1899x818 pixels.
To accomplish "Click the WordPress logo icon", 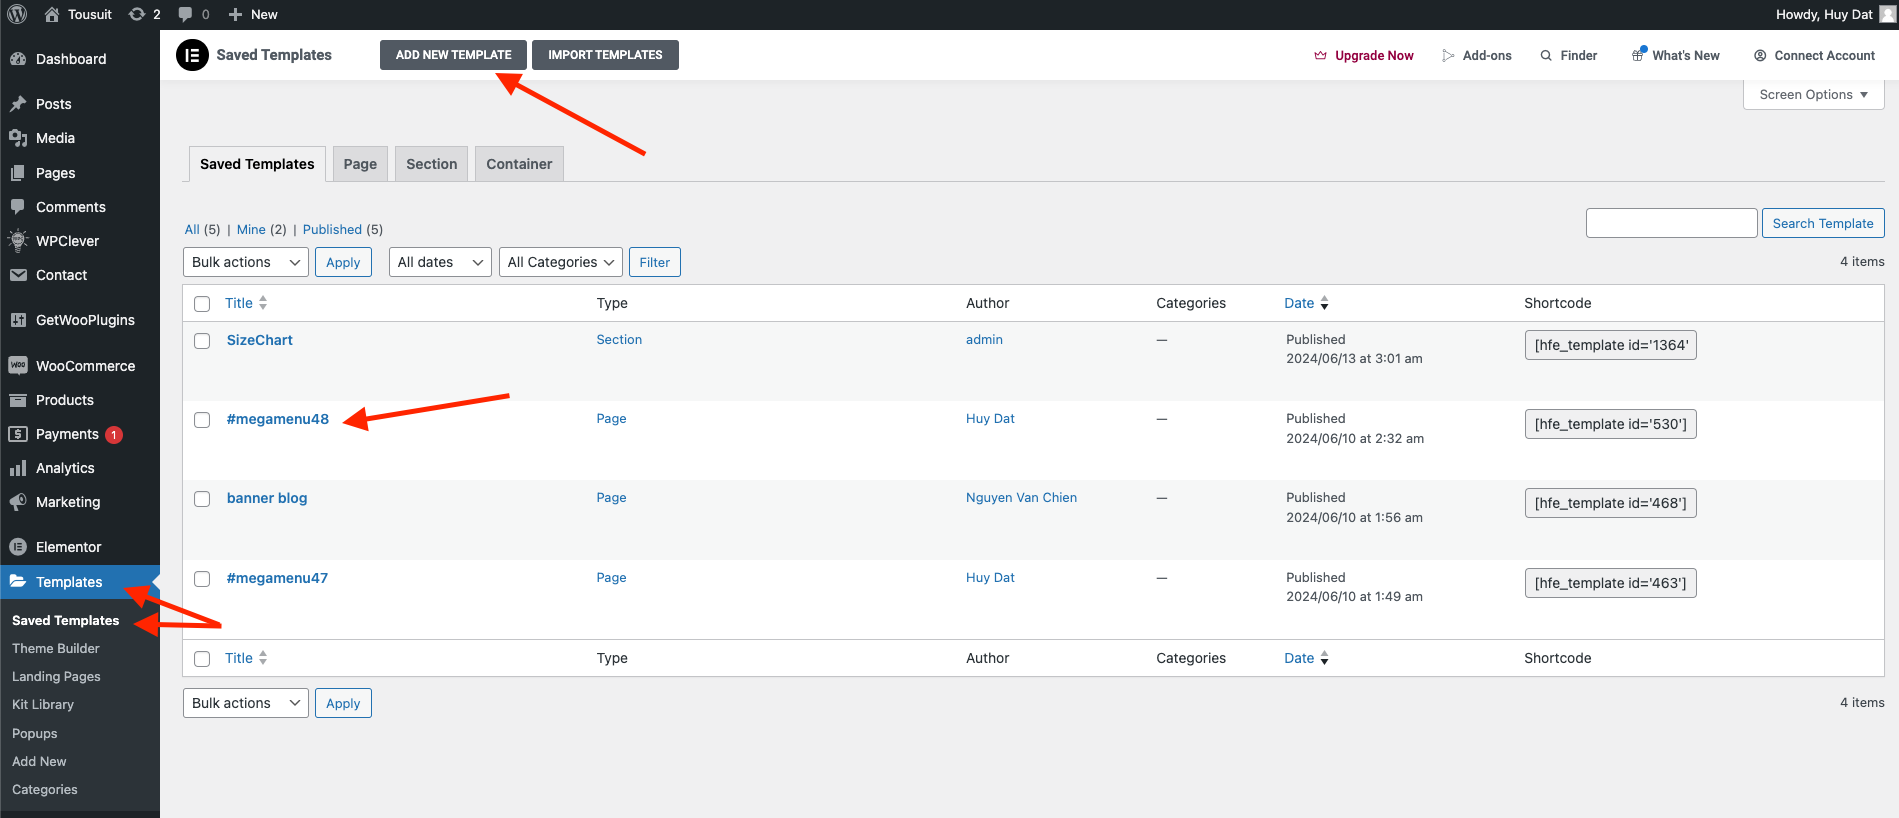I will point(17,14).
